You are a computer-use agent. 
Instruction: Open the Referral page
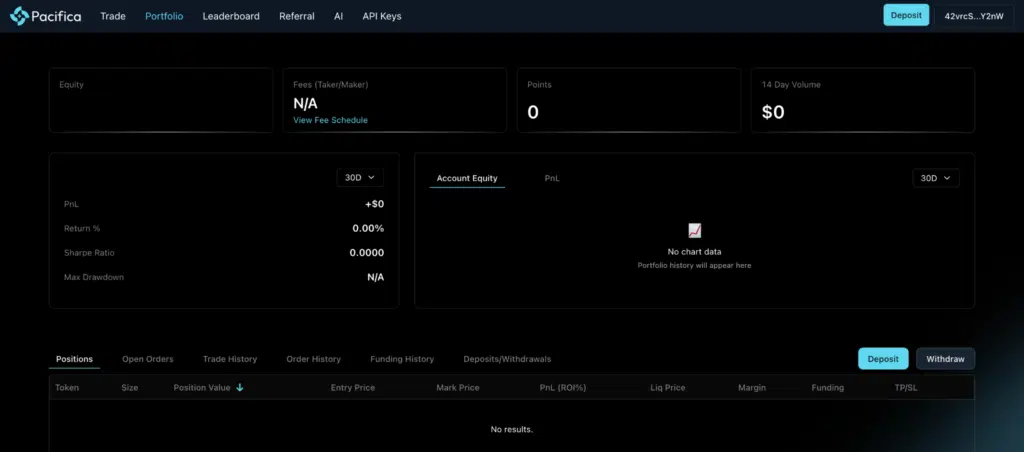pyautogui.click(x=297, y=16)
